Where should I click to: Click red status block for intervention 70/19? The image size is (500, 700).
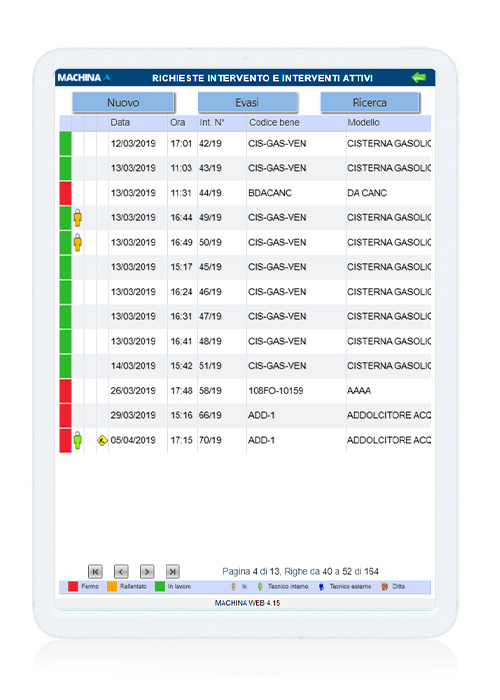pyautogui.click(x=66, y=441)
